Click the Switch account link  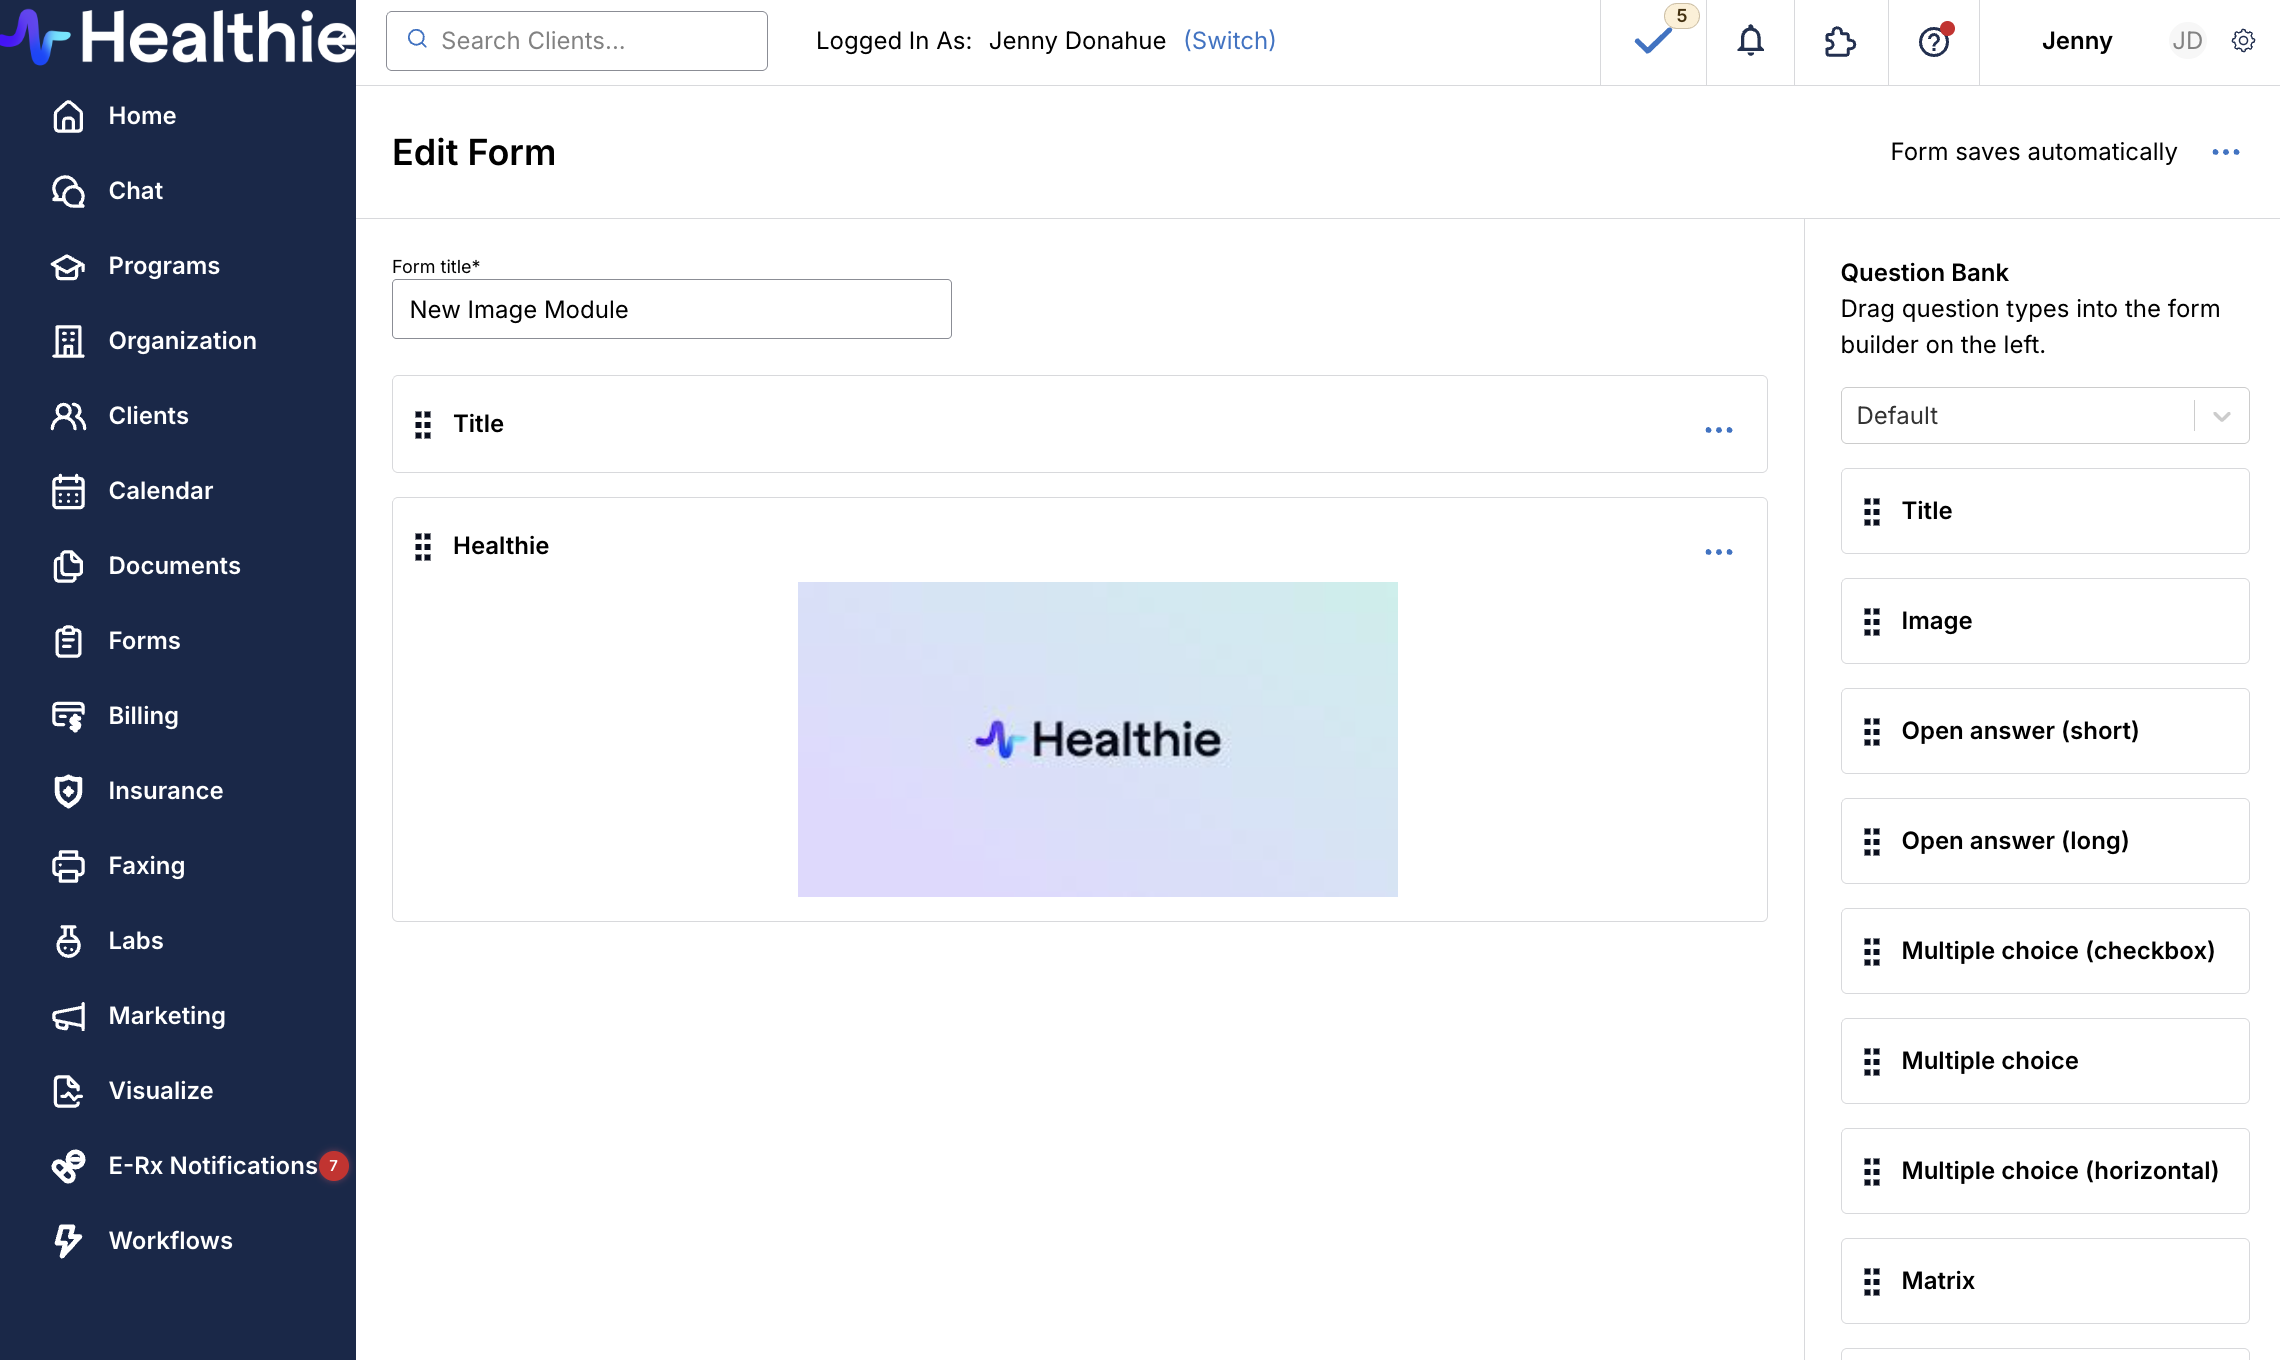tap(1229, 41)
